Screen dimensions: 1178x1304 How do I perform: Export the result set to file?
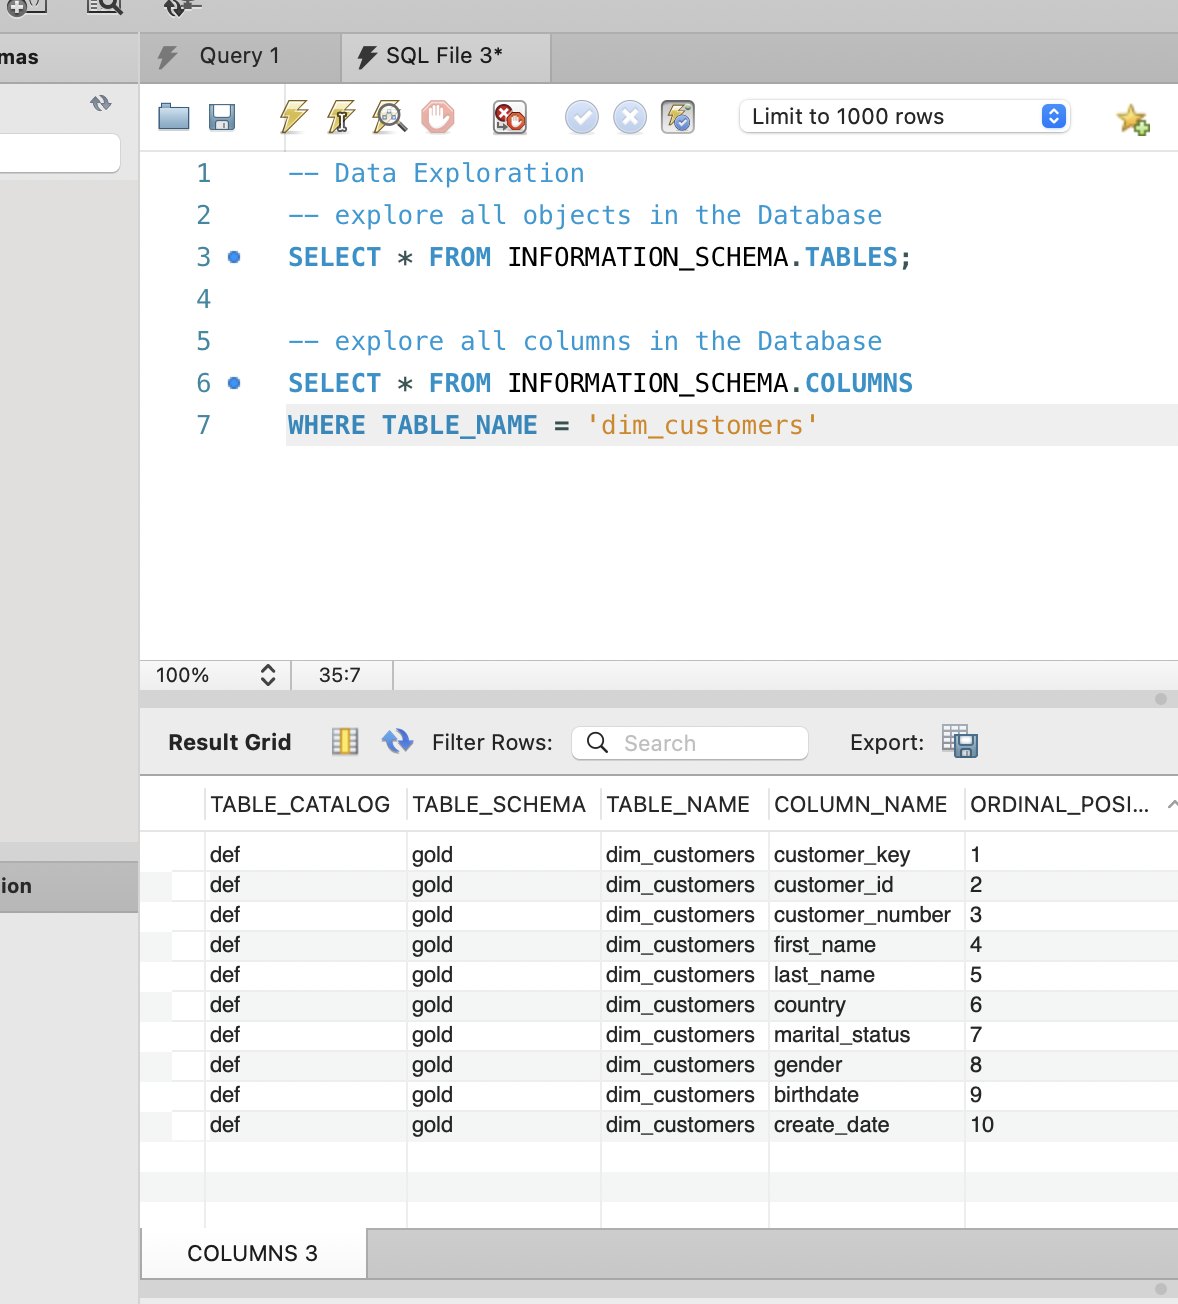[959, 741]
